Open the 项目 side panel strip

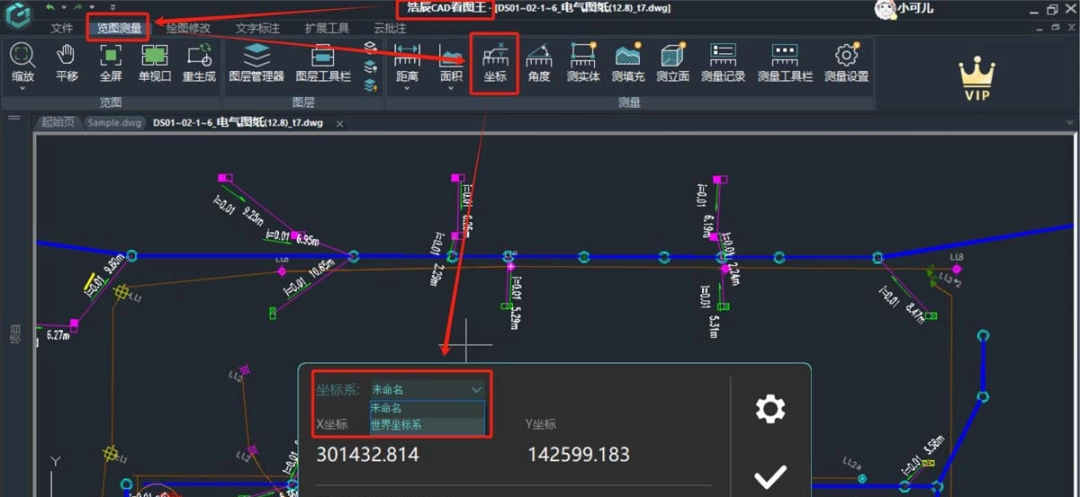pos(15,335)
